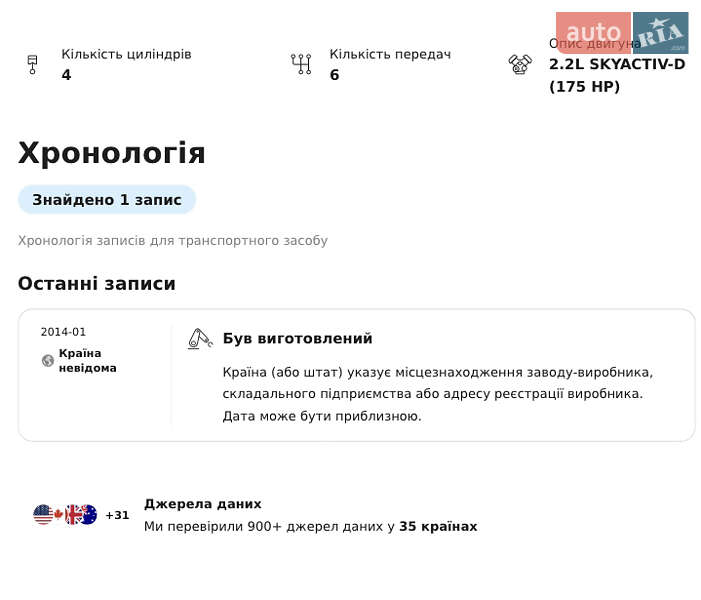The image size is (701, 600).
Task: Click the robot arm manufacturing icon
Action: coord(200,339)
